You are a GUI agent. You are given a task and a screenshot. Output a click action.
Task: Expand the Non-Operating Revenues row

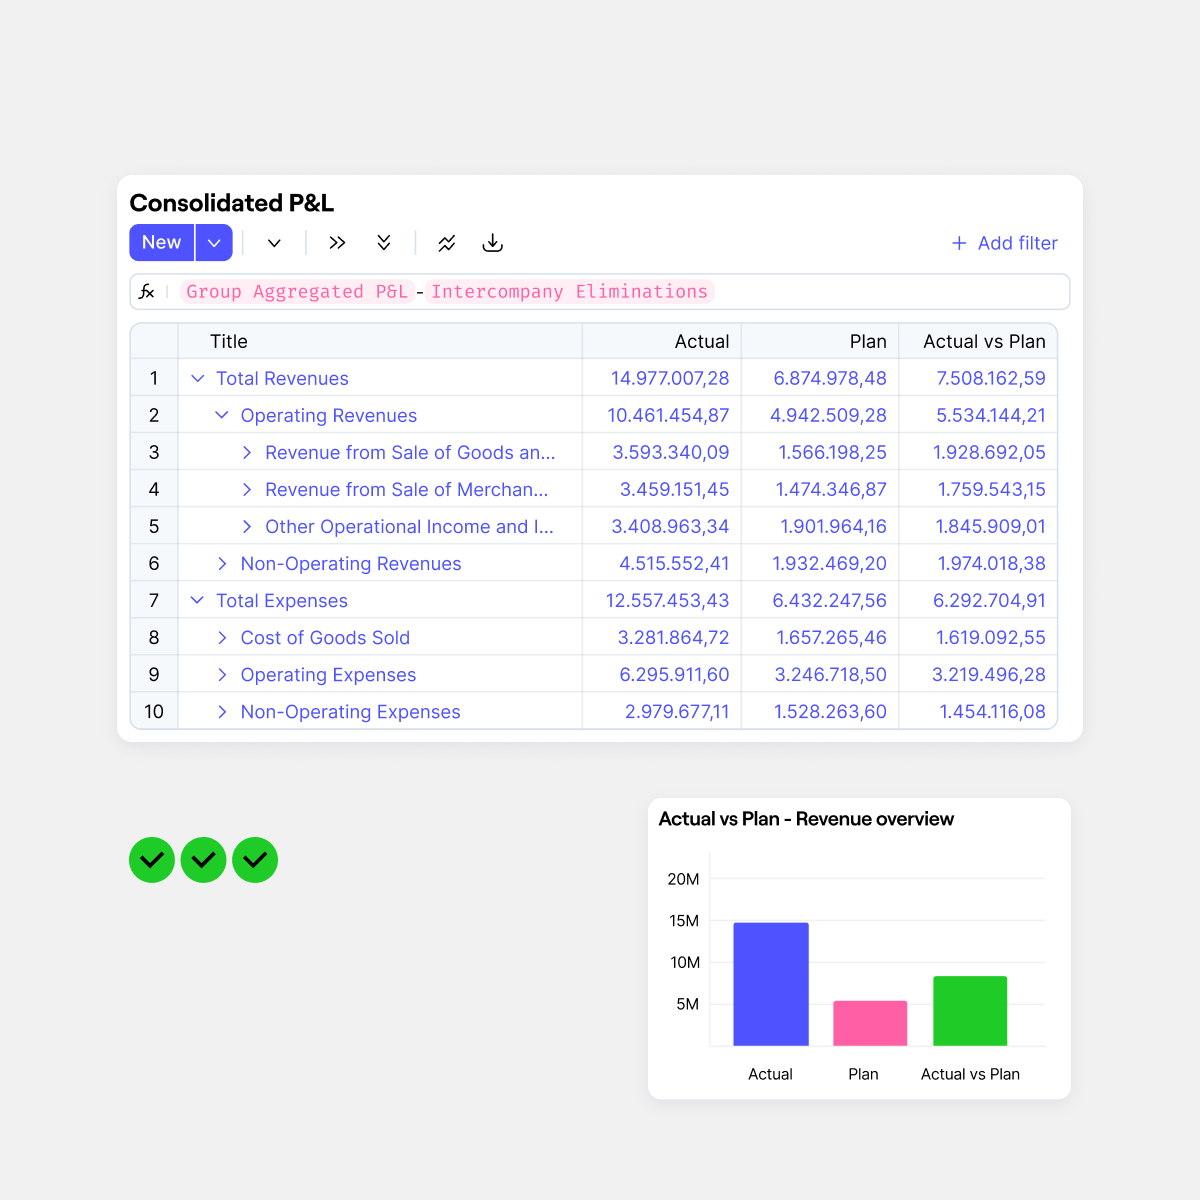tap(222, 564)
